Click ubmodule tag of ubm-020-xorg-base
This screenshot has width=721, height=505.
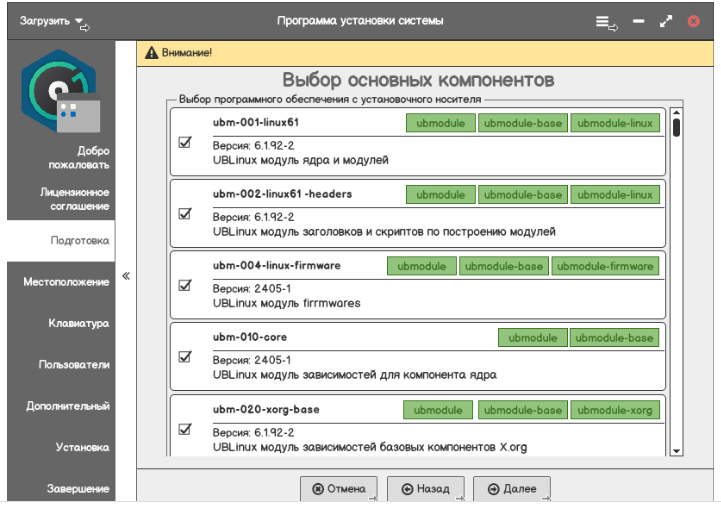coord(438,410)
